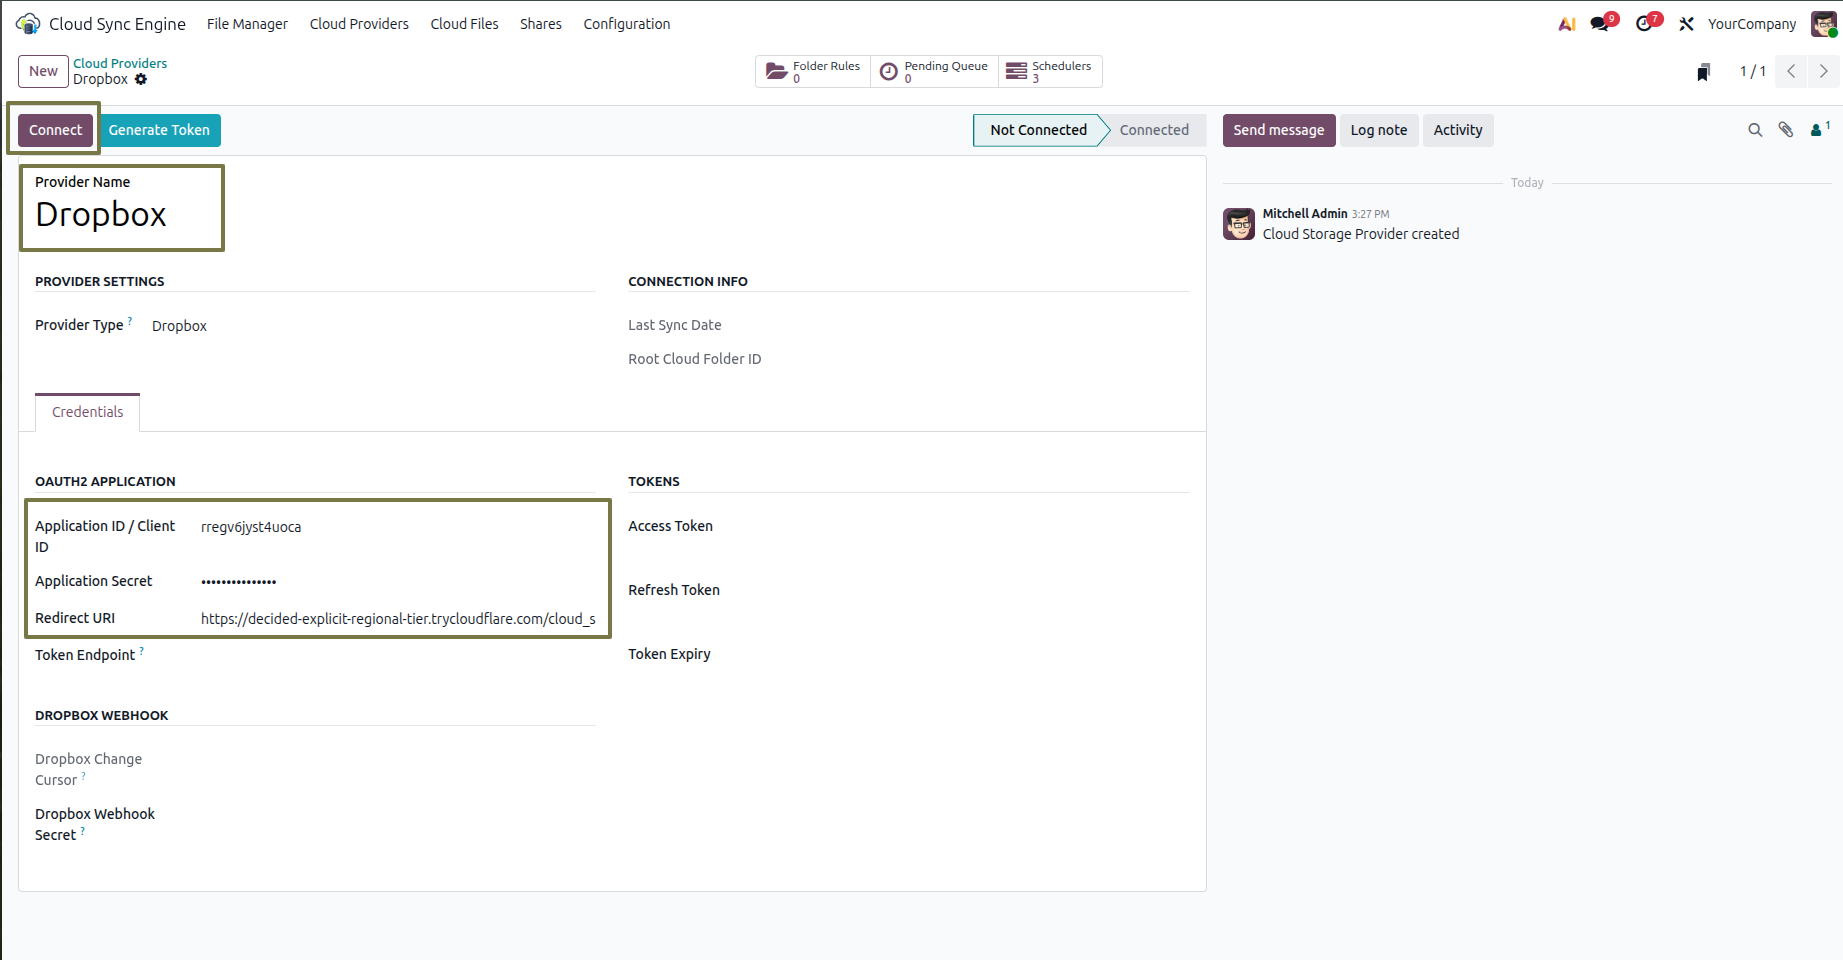
Task: Open the gear actions menu beside Dropbox
Action: click(141, 80)
